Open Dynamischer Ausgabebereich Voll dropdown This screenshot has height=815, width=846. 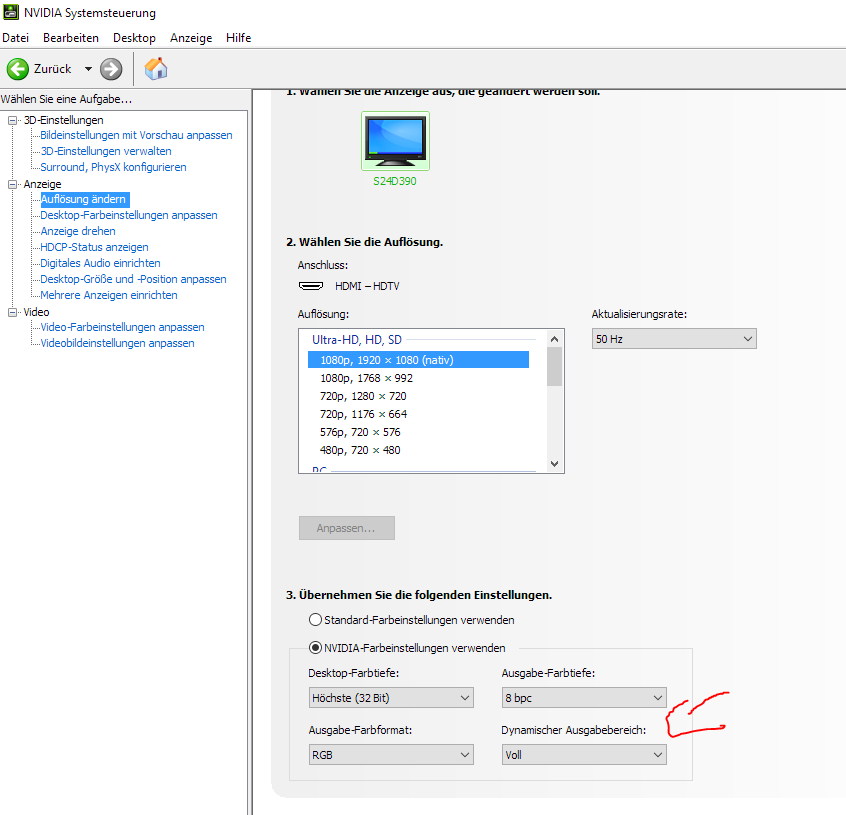[584, 755]
